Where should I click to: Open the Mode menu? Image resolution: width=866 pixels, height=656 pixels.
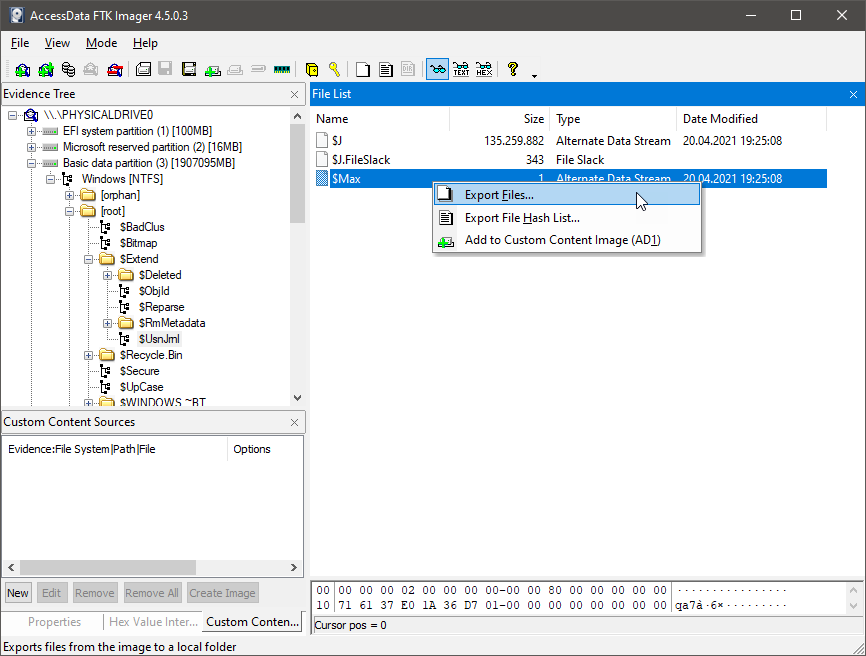[101, 43]
